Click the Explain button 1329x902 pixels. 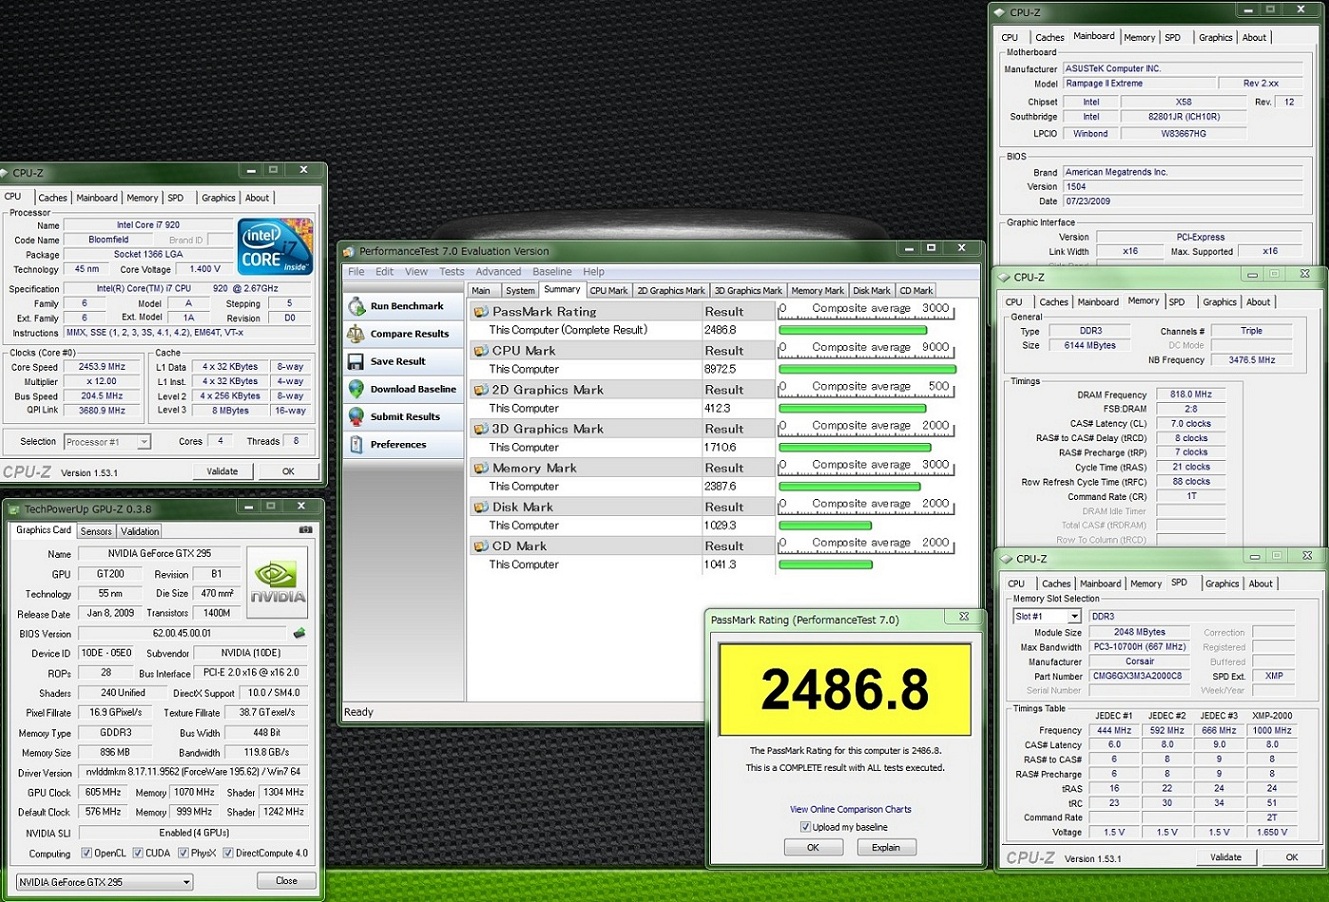tap(886, 847)
